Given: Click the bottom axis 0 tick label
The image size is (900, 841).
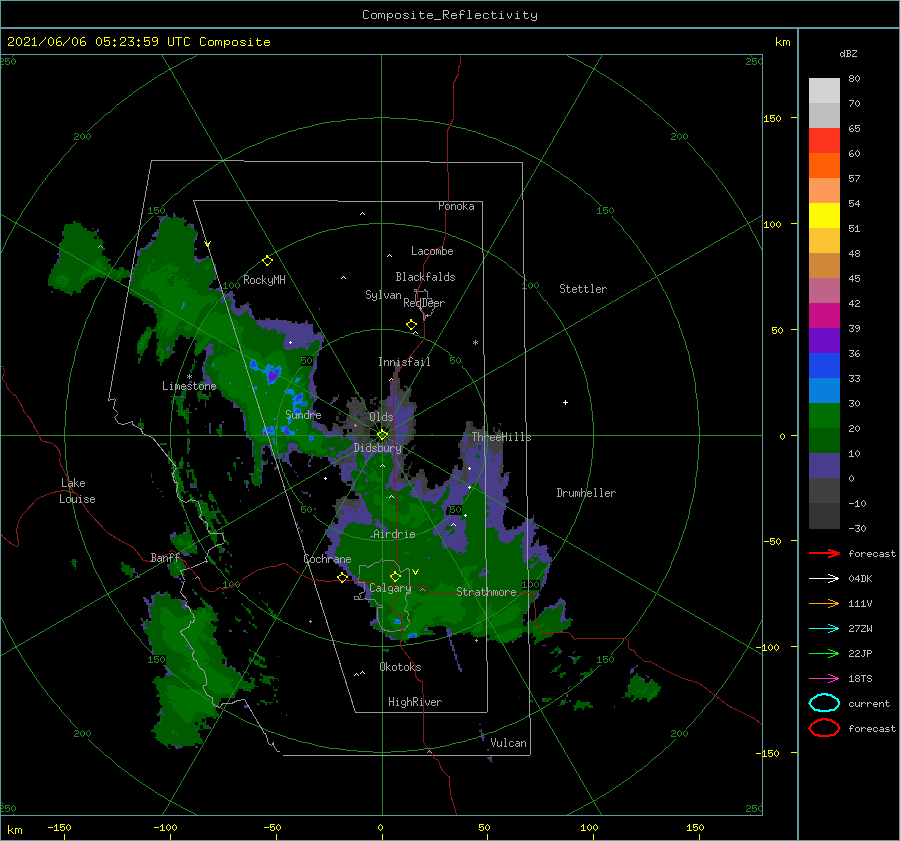Looking at the screenshot, I should (381, 827).
